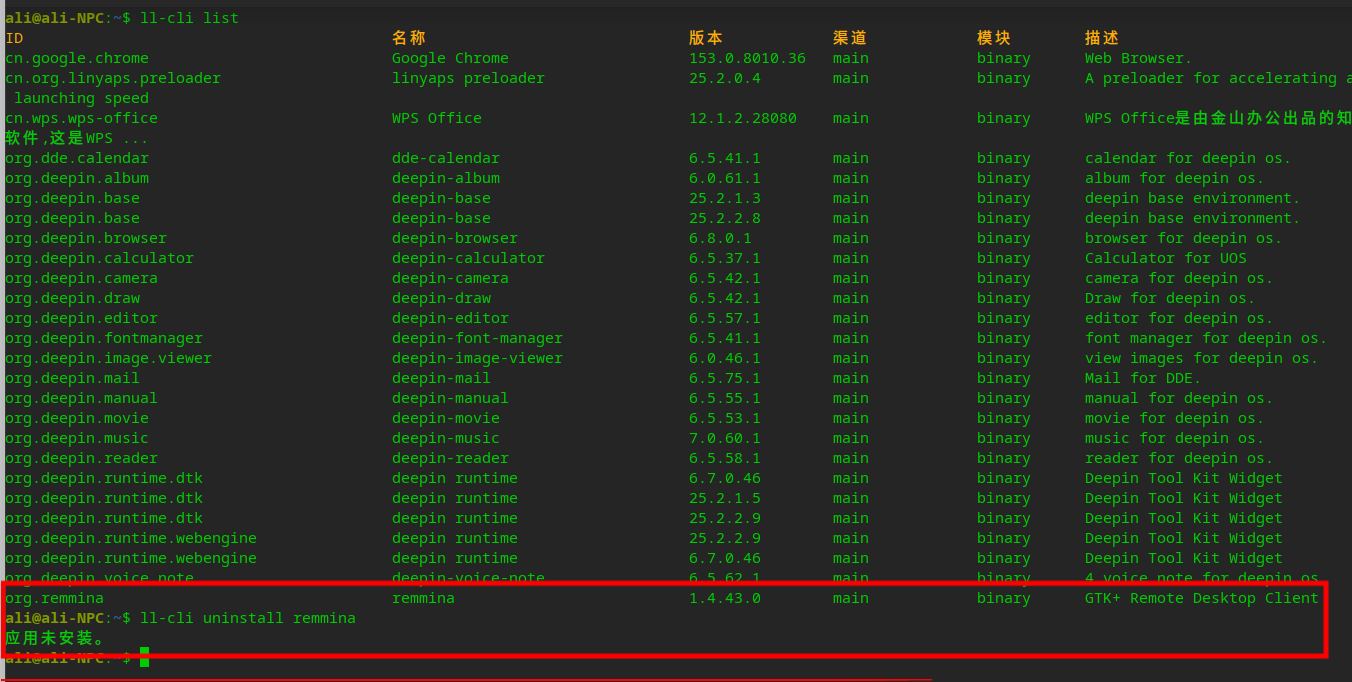Click music version 7.0.60.1
The width and height of the screenshot is (1352, 682).
tap(724, 438)
